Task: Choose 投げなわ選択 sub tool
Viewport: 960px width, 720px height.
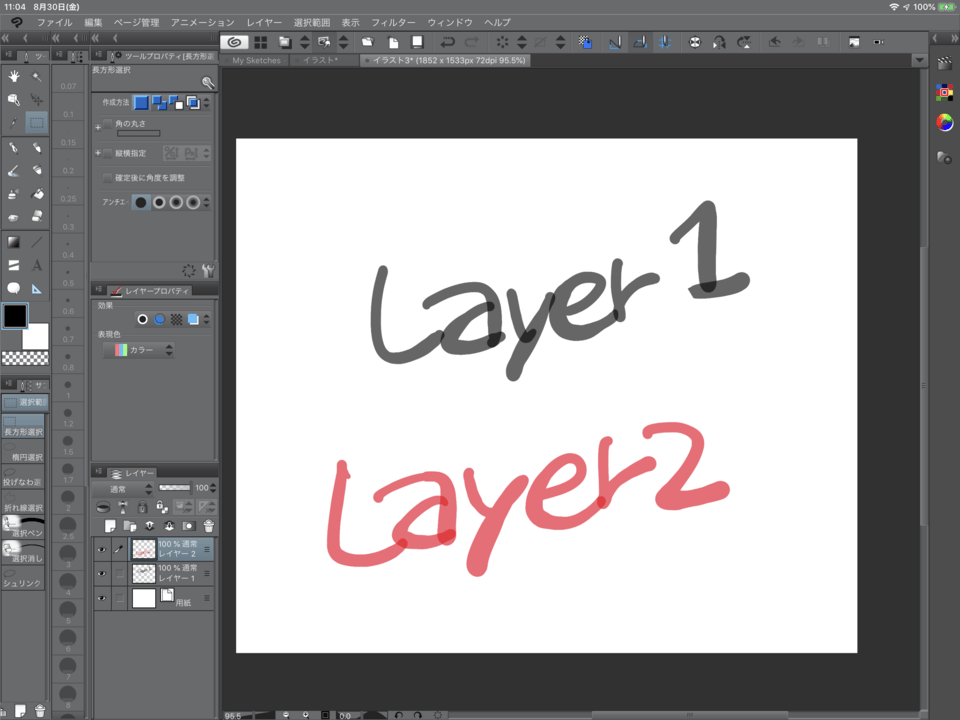Action: [x=22, y=482]
